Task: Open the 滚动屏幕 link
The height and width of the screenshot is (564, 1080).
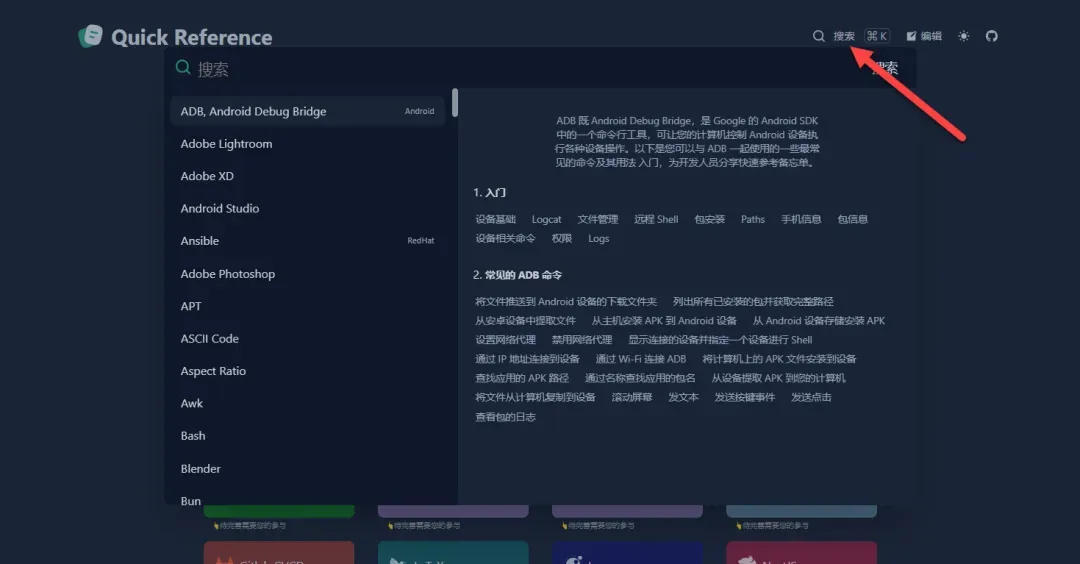Action: (632, 397)
